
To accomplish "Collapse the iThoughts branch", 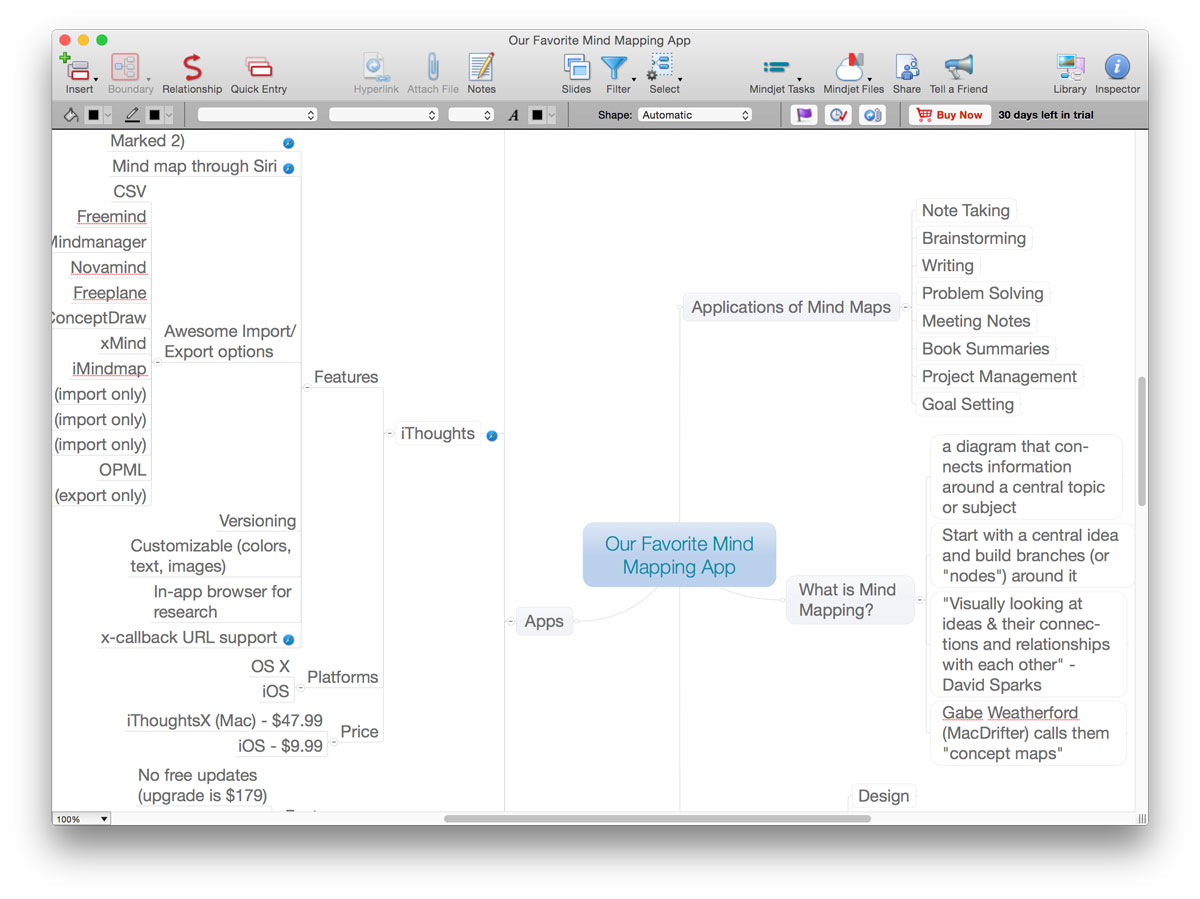I will click(390, 434).
